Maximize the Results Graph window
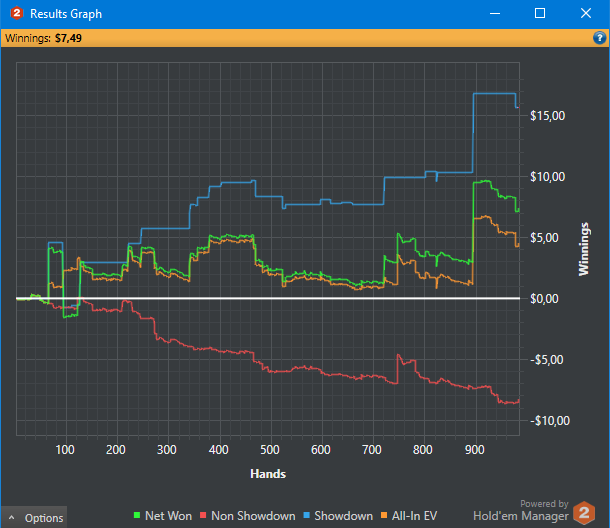The width and height of the screenshot is (610, 528). [x=540, y=14]
